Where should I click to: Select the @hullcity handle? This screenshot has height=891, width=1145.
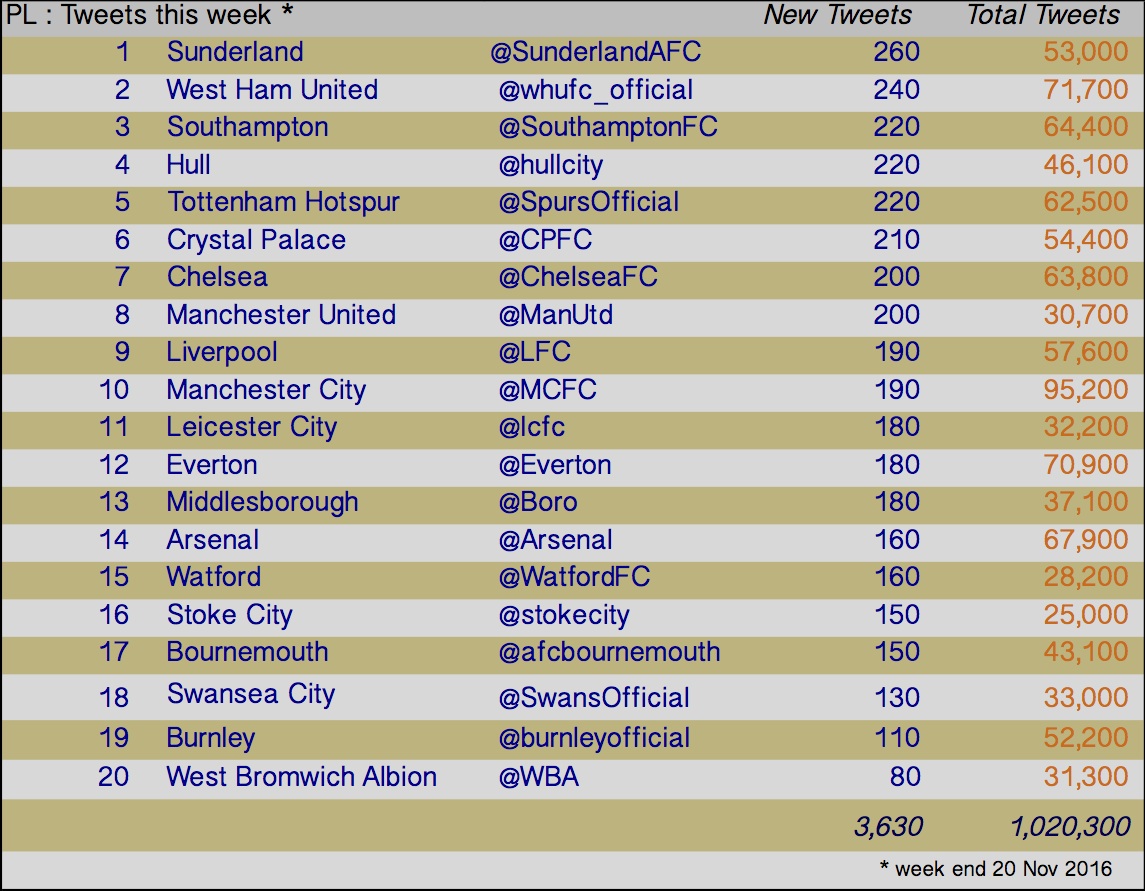(551, 165)
